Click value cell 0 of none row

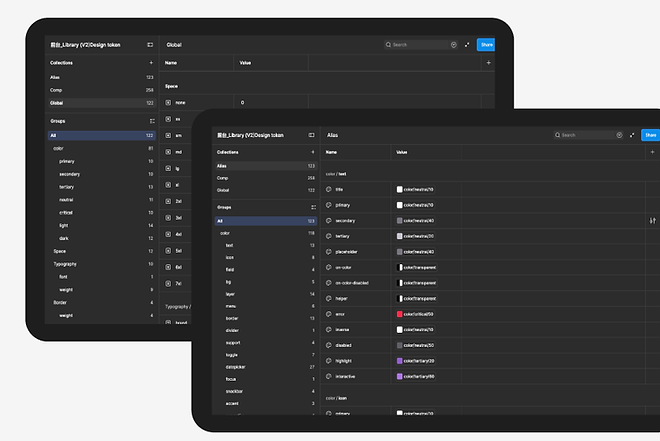271,103
